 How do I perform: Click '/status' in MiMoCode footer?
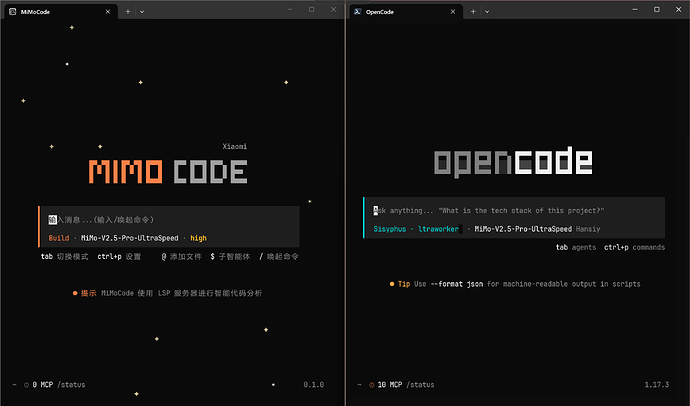tap(71, 384)
